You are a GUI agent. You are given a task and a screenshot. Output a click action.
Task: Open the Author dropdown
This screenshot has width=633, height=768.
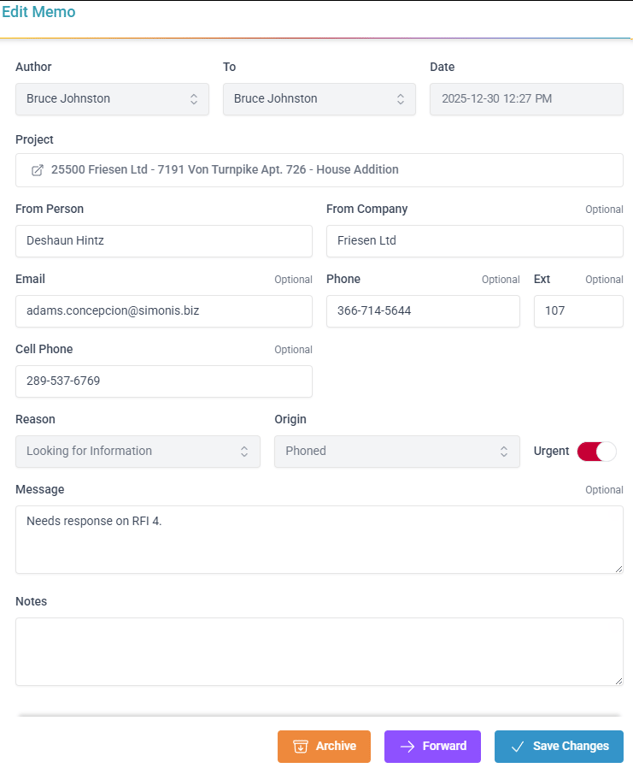[112, 99]
